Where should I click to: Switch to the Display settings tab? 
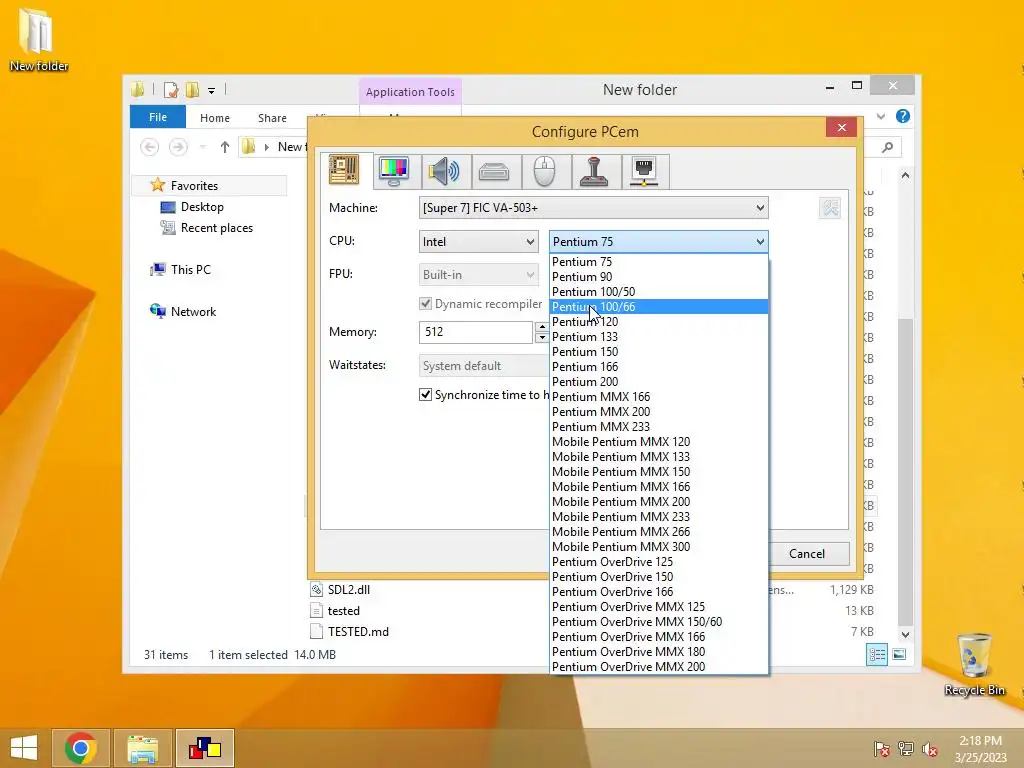pos(394,171)
